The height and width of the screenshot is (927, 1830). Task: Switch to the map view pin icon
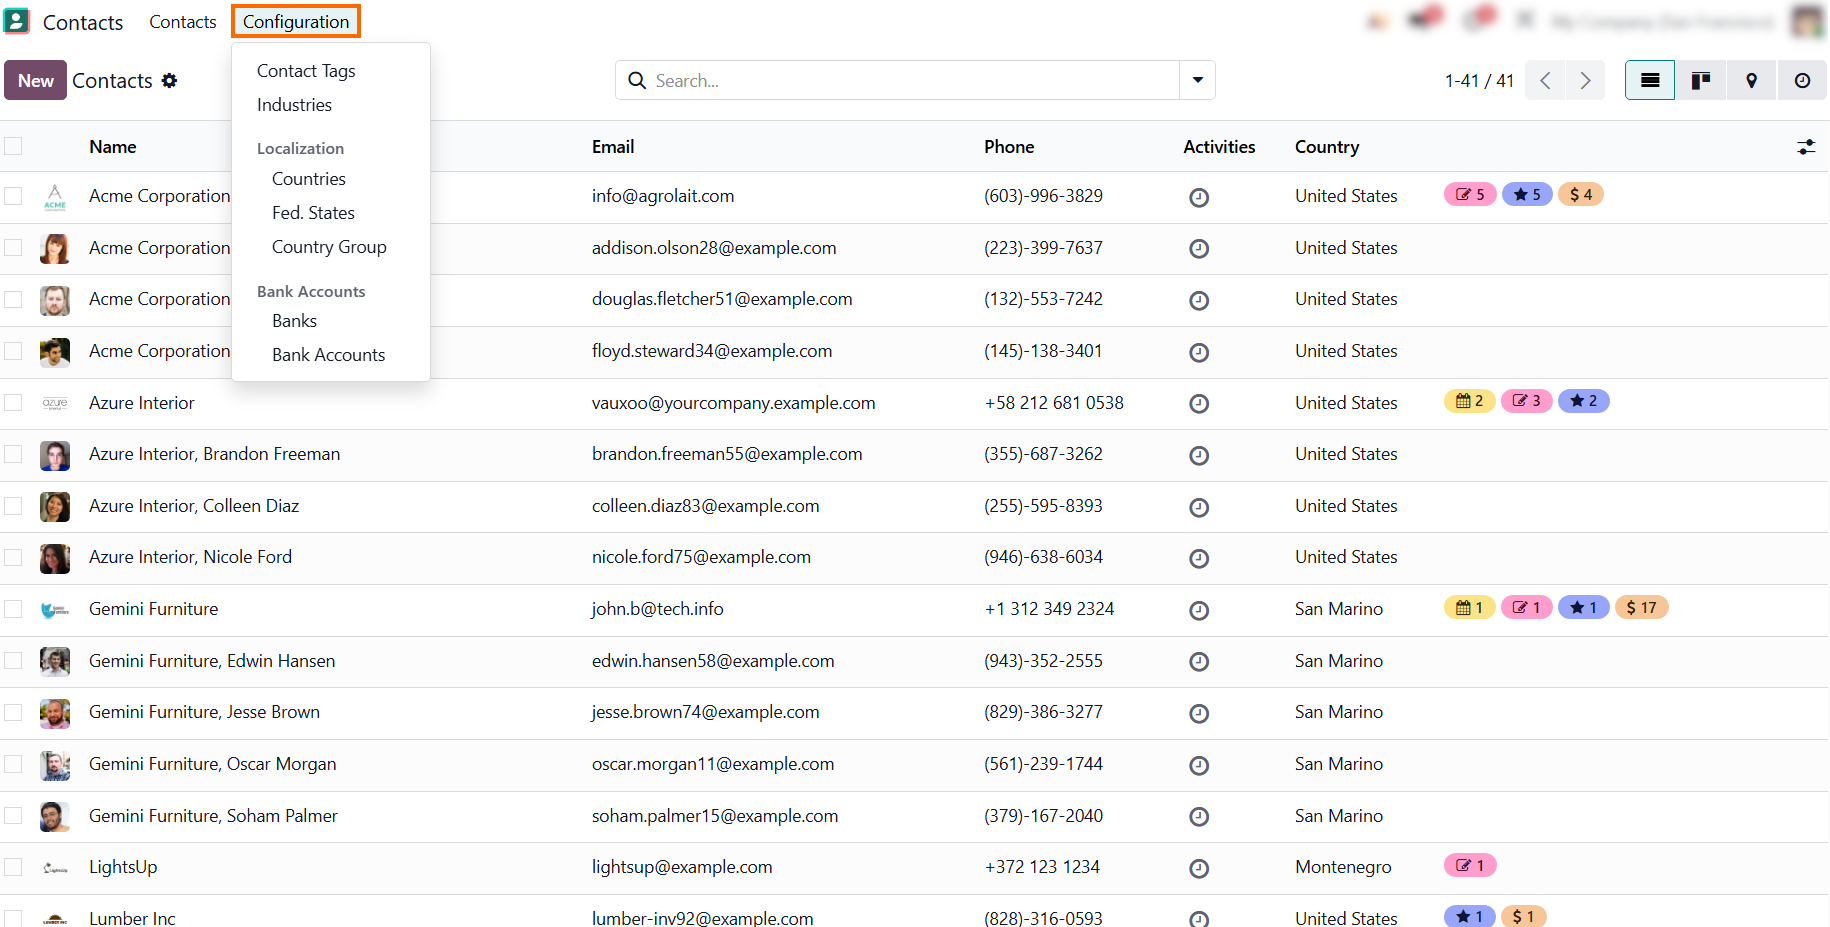(x=1751, y=80)
